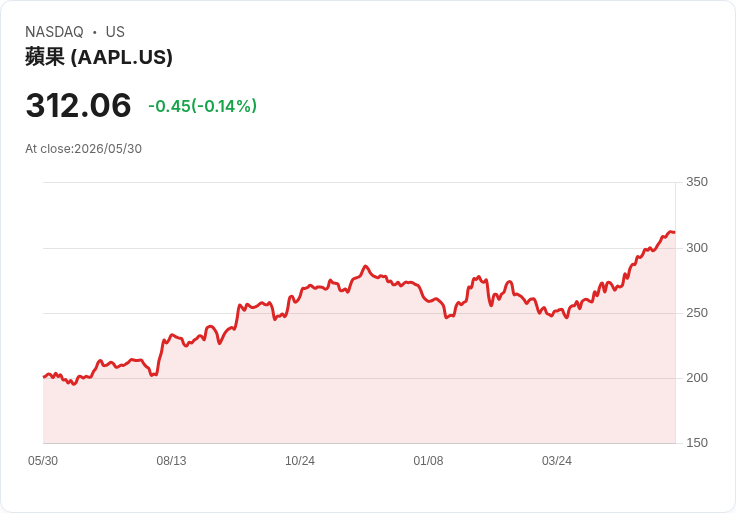The height and width of the screenshot is (513, 736).
Task: Click the latest endpoint of the price line
Action: click(x=675, y=232)
